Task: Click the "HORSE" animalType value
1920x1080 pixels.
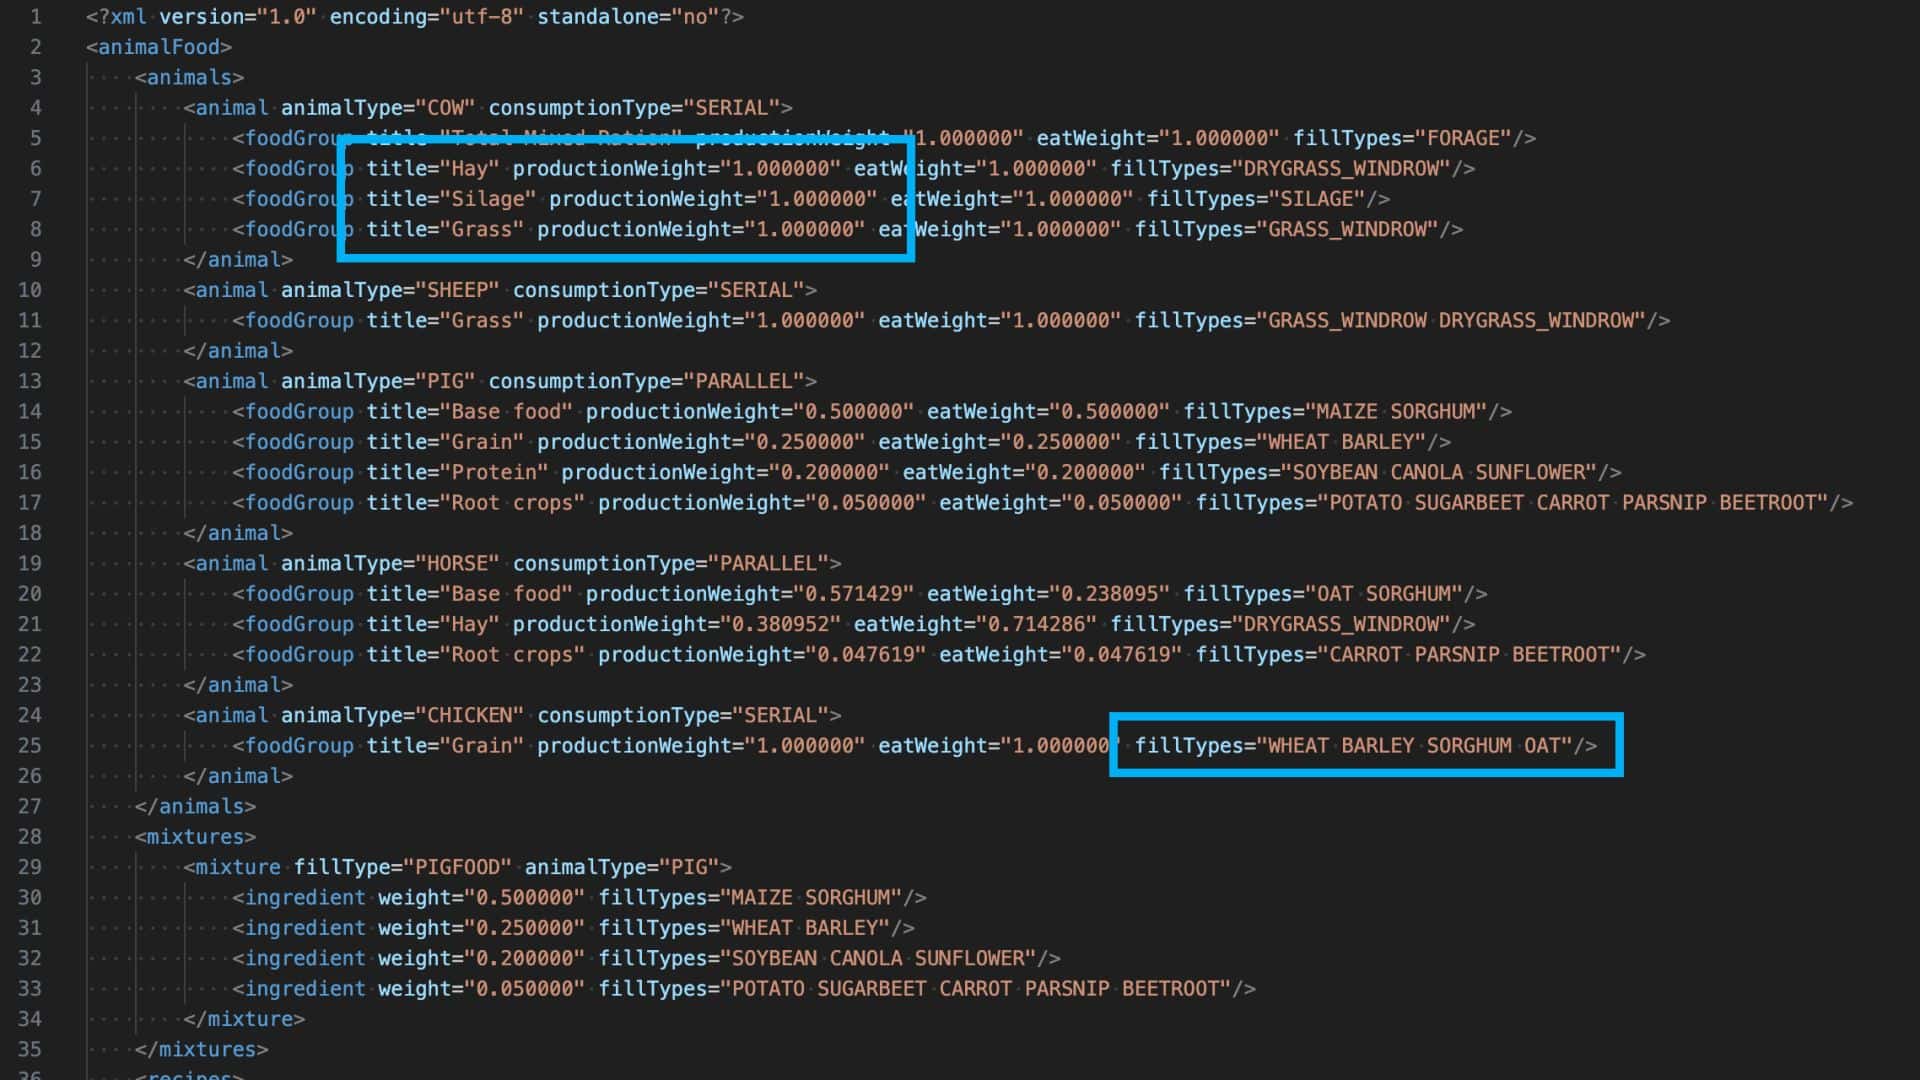Action: (457, 564)
